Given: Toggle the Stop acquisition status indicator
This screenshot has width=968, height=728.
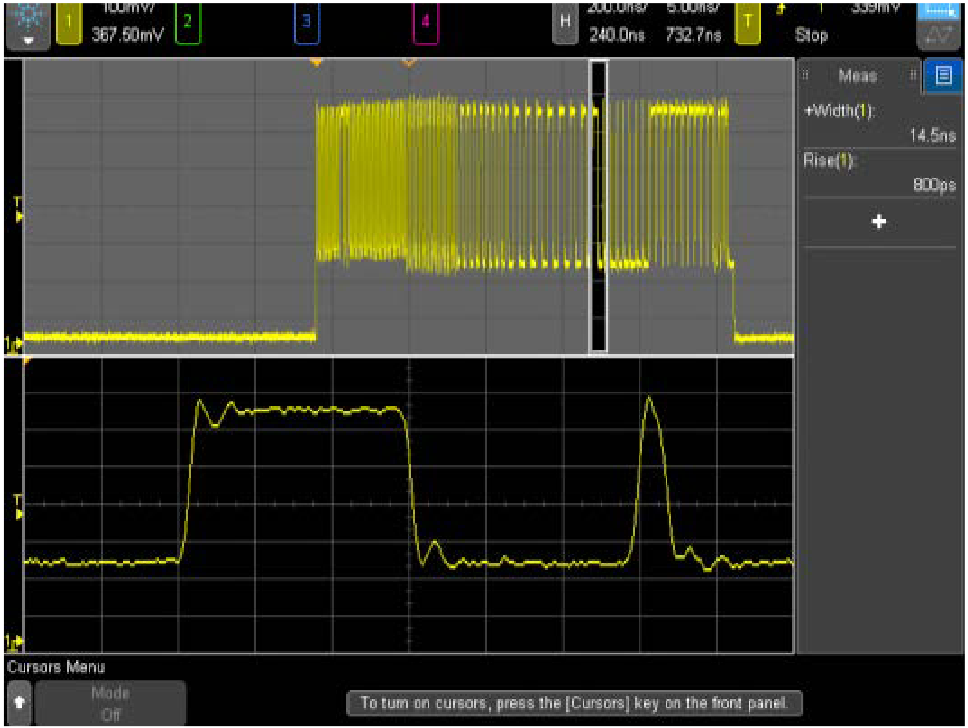Looking at the screenshot, I should tap(812, 36).
